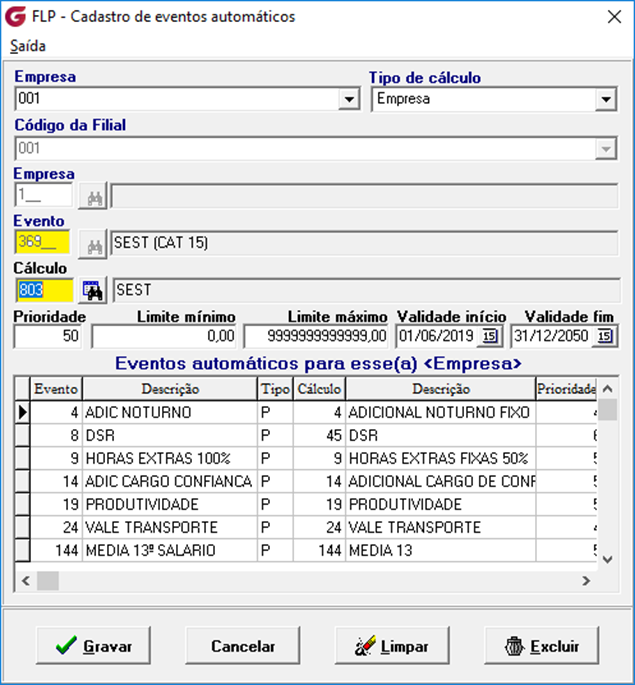Click the vertical scrollbar thumb

pos(607,409)
